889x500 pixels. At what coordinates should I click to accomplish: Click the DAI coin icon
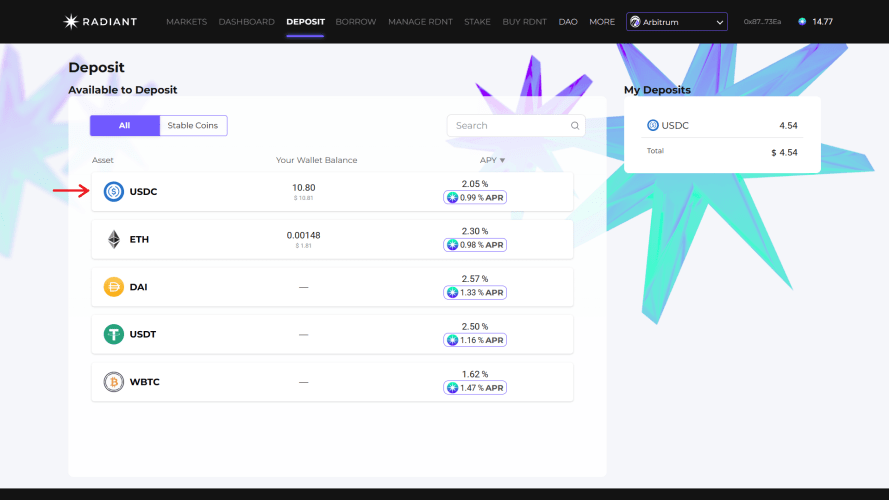113,287
